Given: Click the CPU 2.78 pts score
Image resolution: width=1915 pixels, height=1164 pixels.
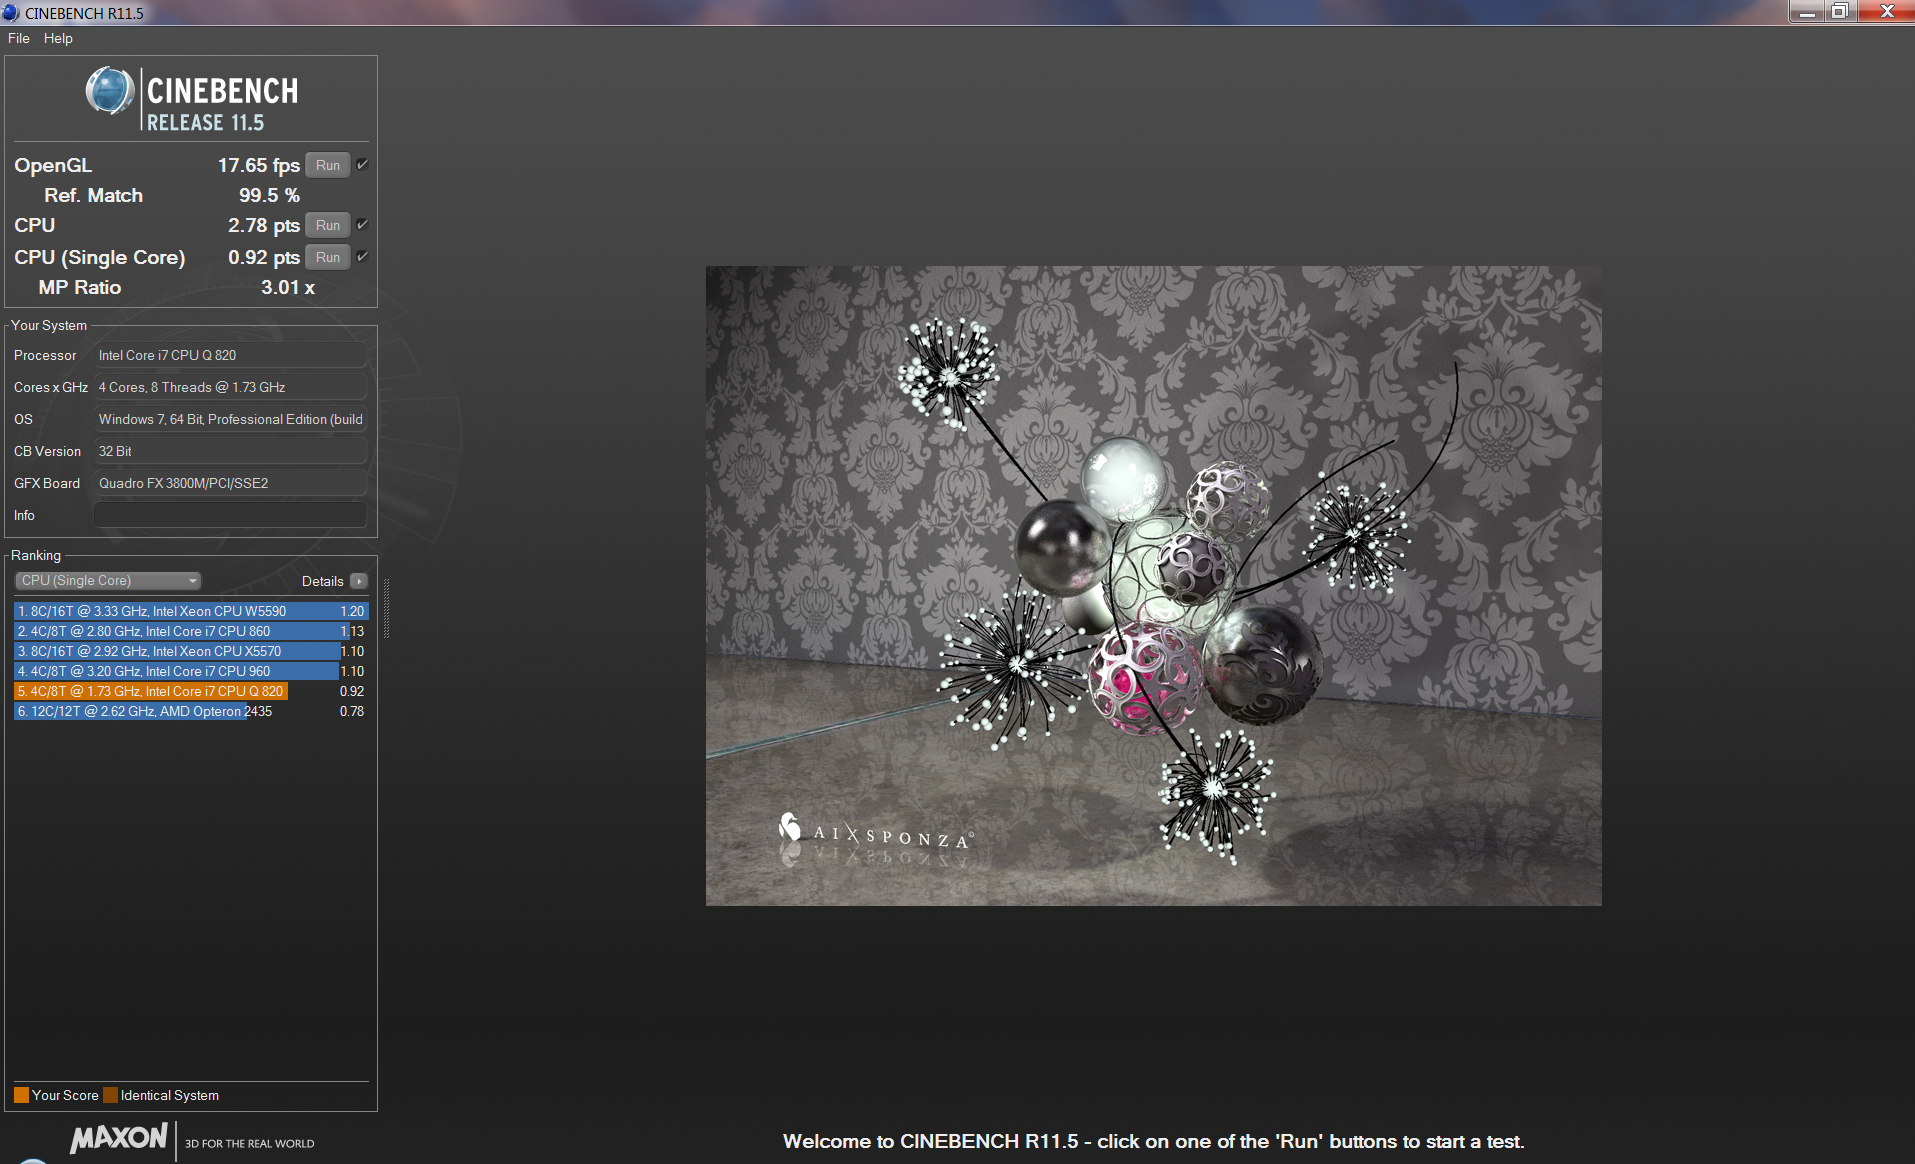Looking at the screenshot, I should [x=263, y=225].
